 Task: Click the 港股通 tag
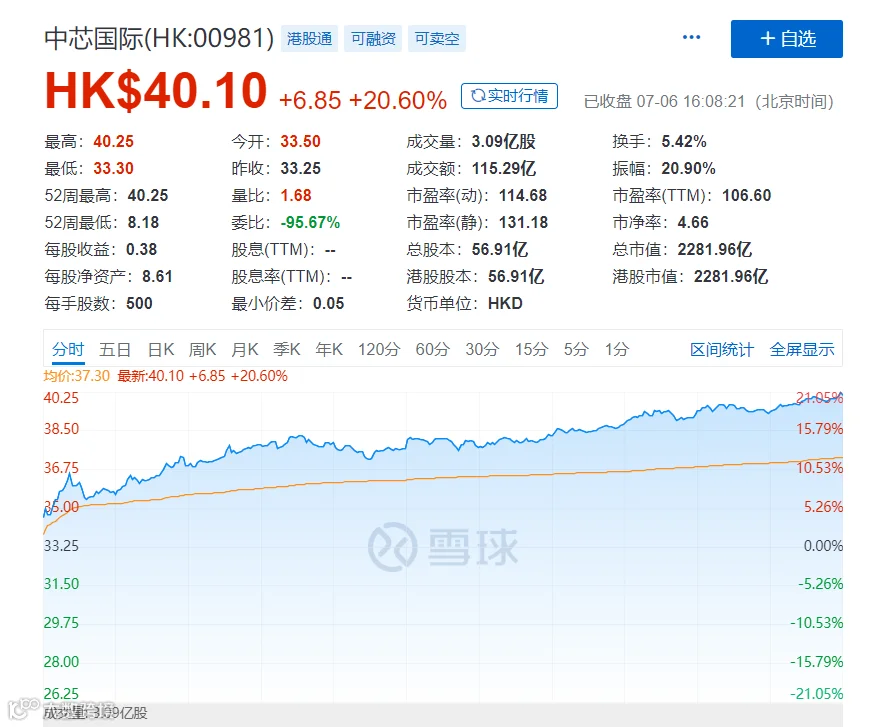point(310,39)
